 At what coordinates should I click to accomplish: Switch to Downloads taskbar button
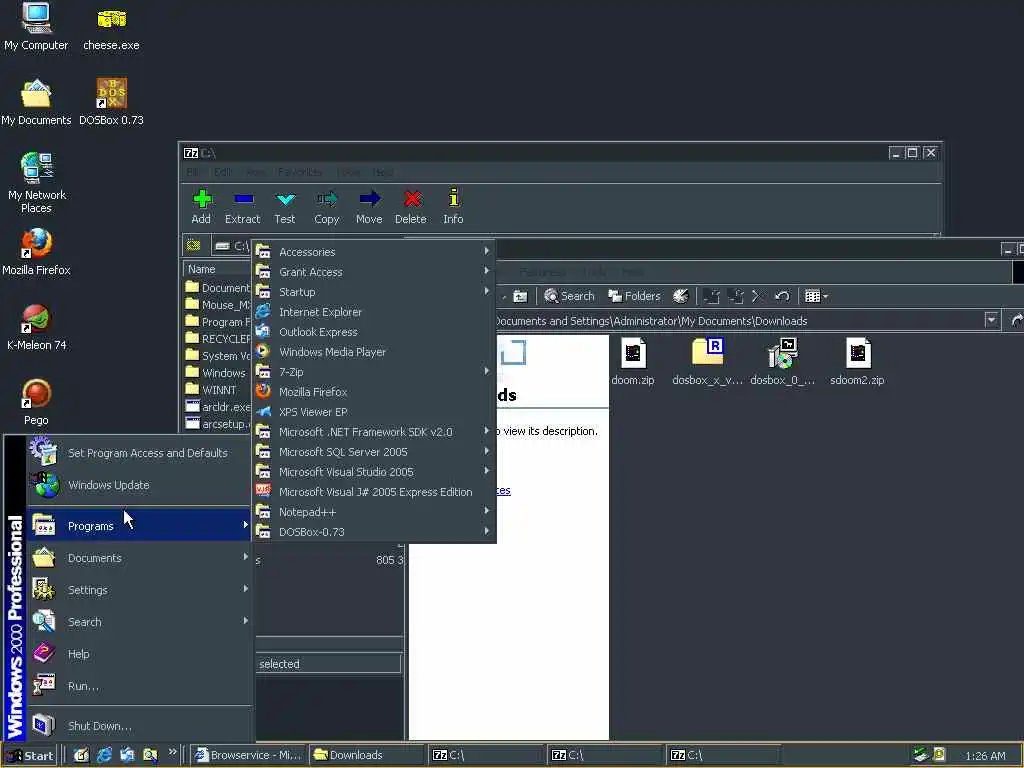[366, 755]
